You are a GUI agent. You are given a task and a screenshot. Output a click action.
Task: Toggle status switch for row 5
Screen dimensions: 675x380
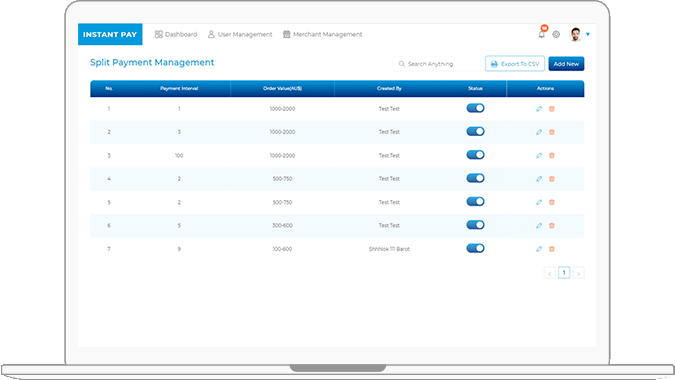coord(475,201)
